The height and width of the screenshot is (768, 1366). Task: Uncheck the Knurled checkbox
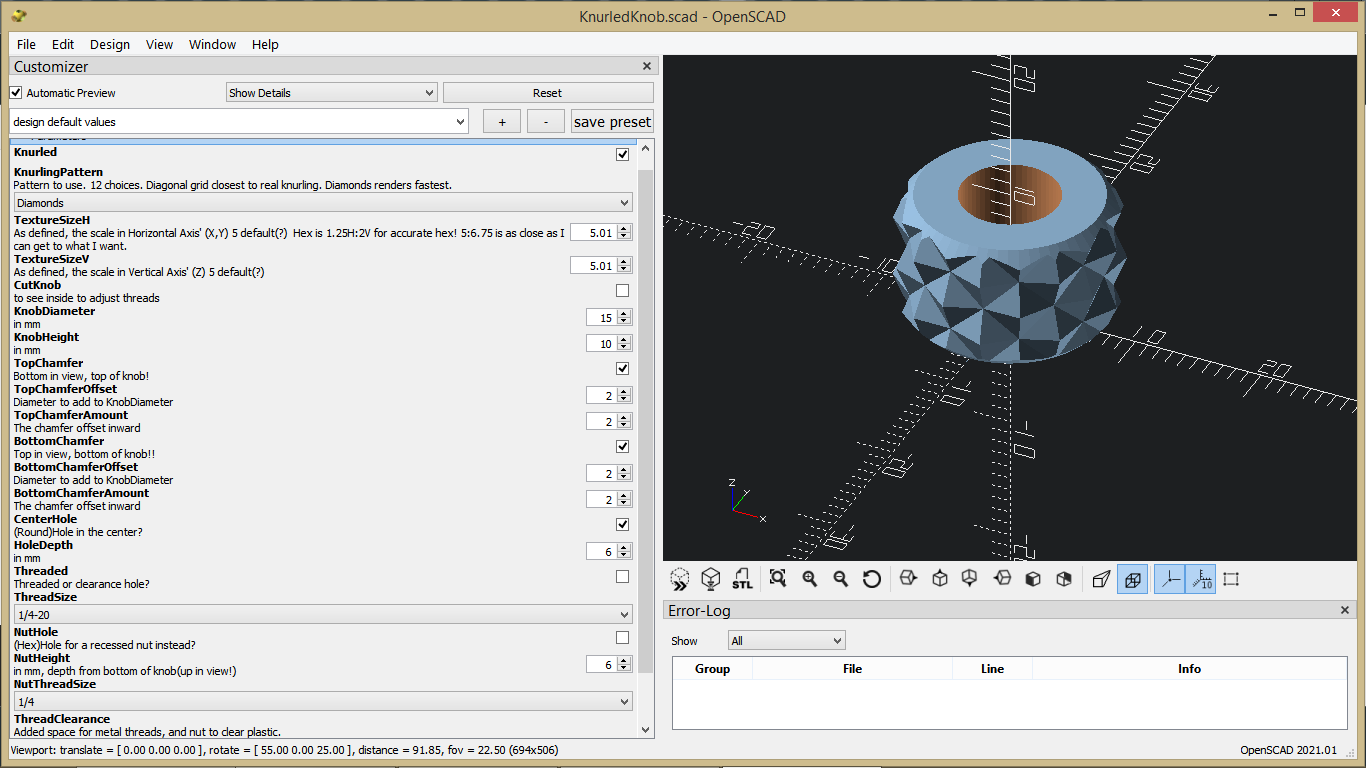(x=622, y=154)
